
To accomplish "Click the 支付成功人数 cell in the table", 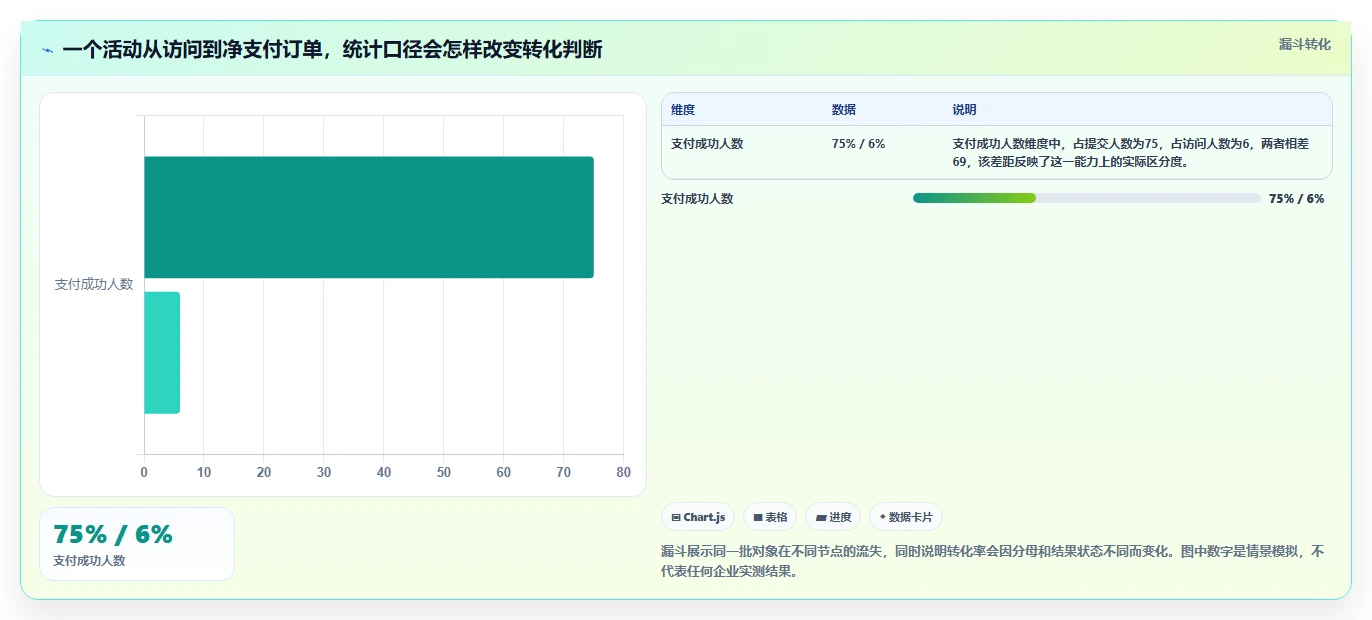I will [707, 144].
